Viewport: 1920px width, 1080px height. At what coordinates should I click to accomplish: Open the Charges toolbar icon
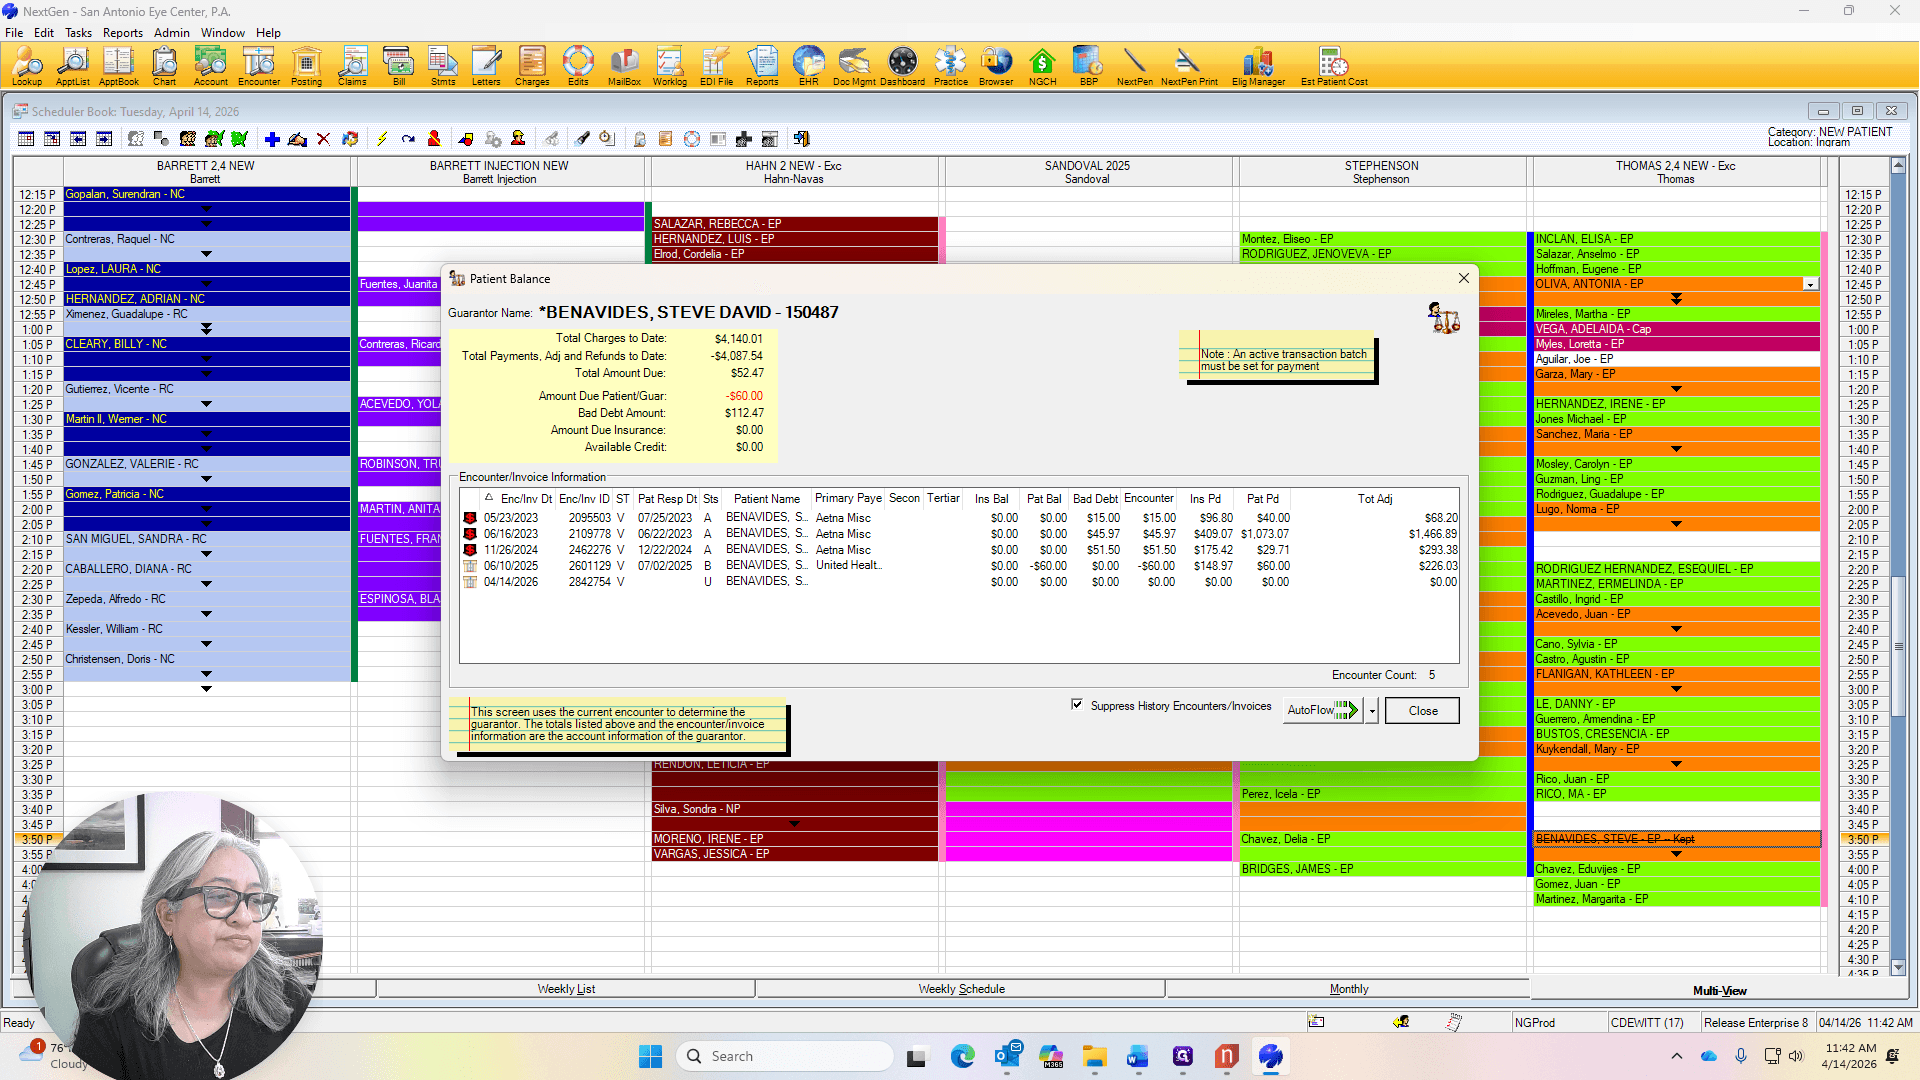click(x=532, y=66)
